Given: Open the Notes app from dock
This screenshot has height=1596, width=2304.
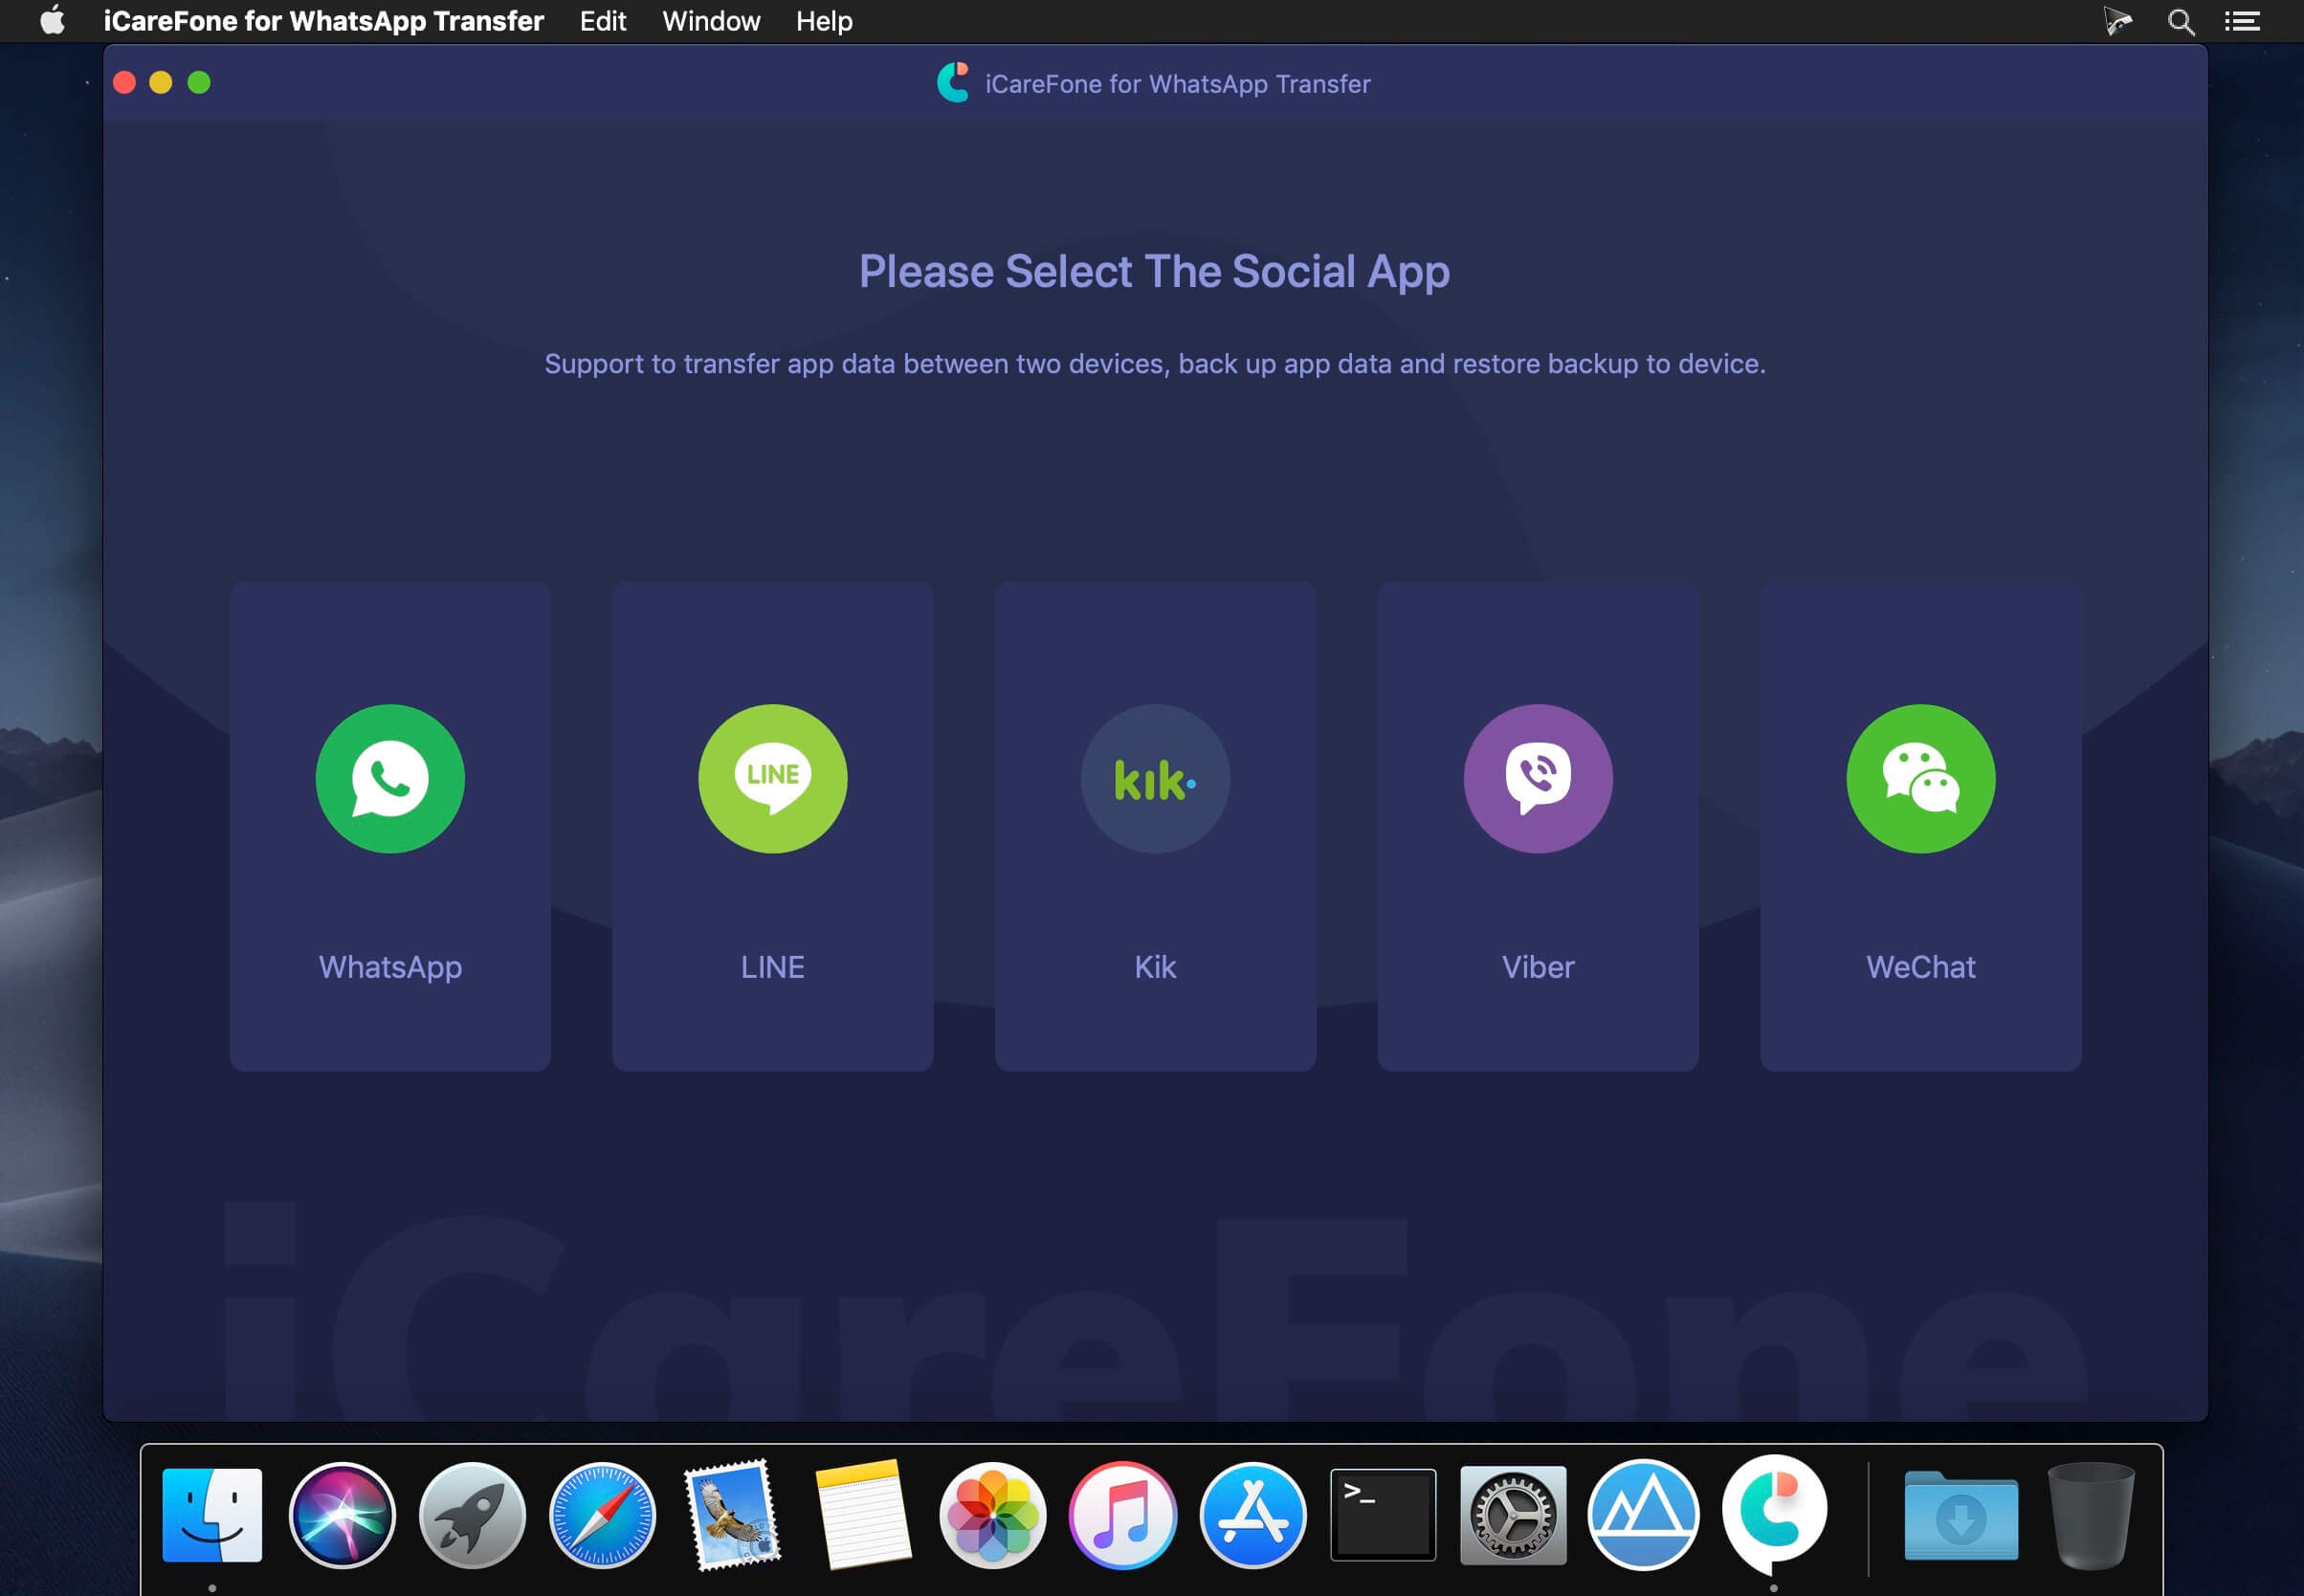Looking at the screenshot, I should (859, 1512).
